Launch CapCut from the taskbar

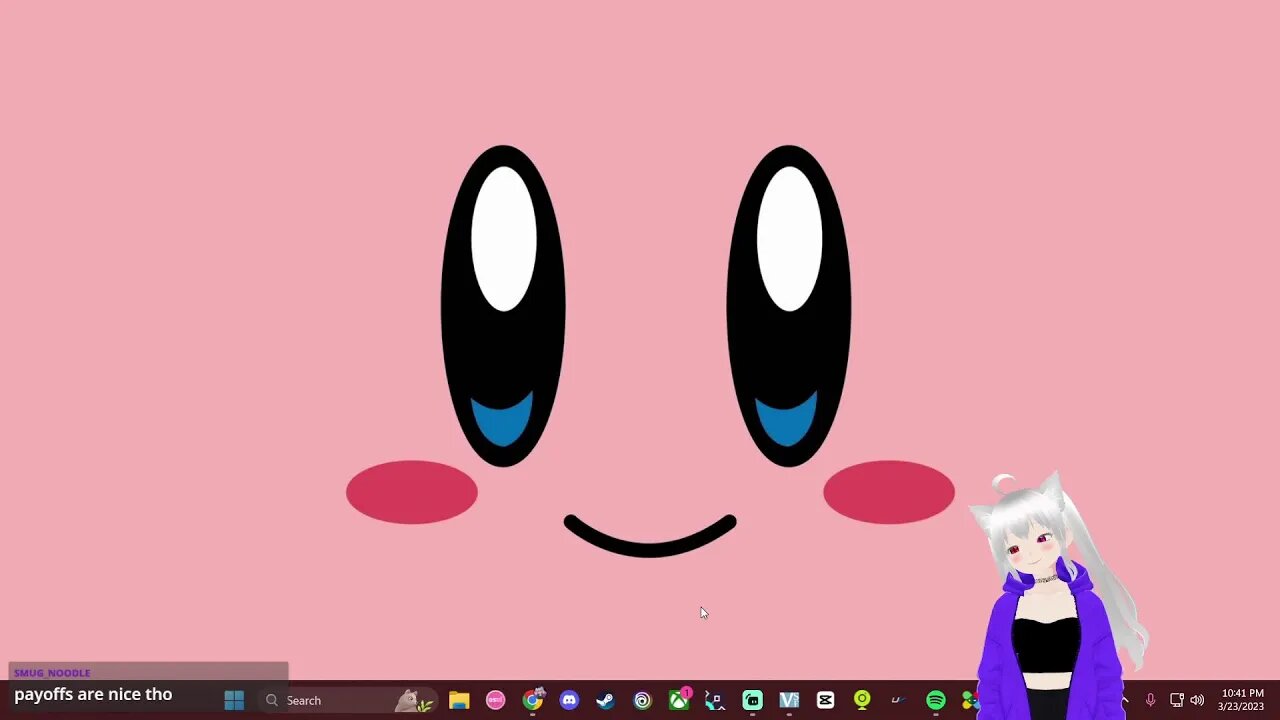825,701
